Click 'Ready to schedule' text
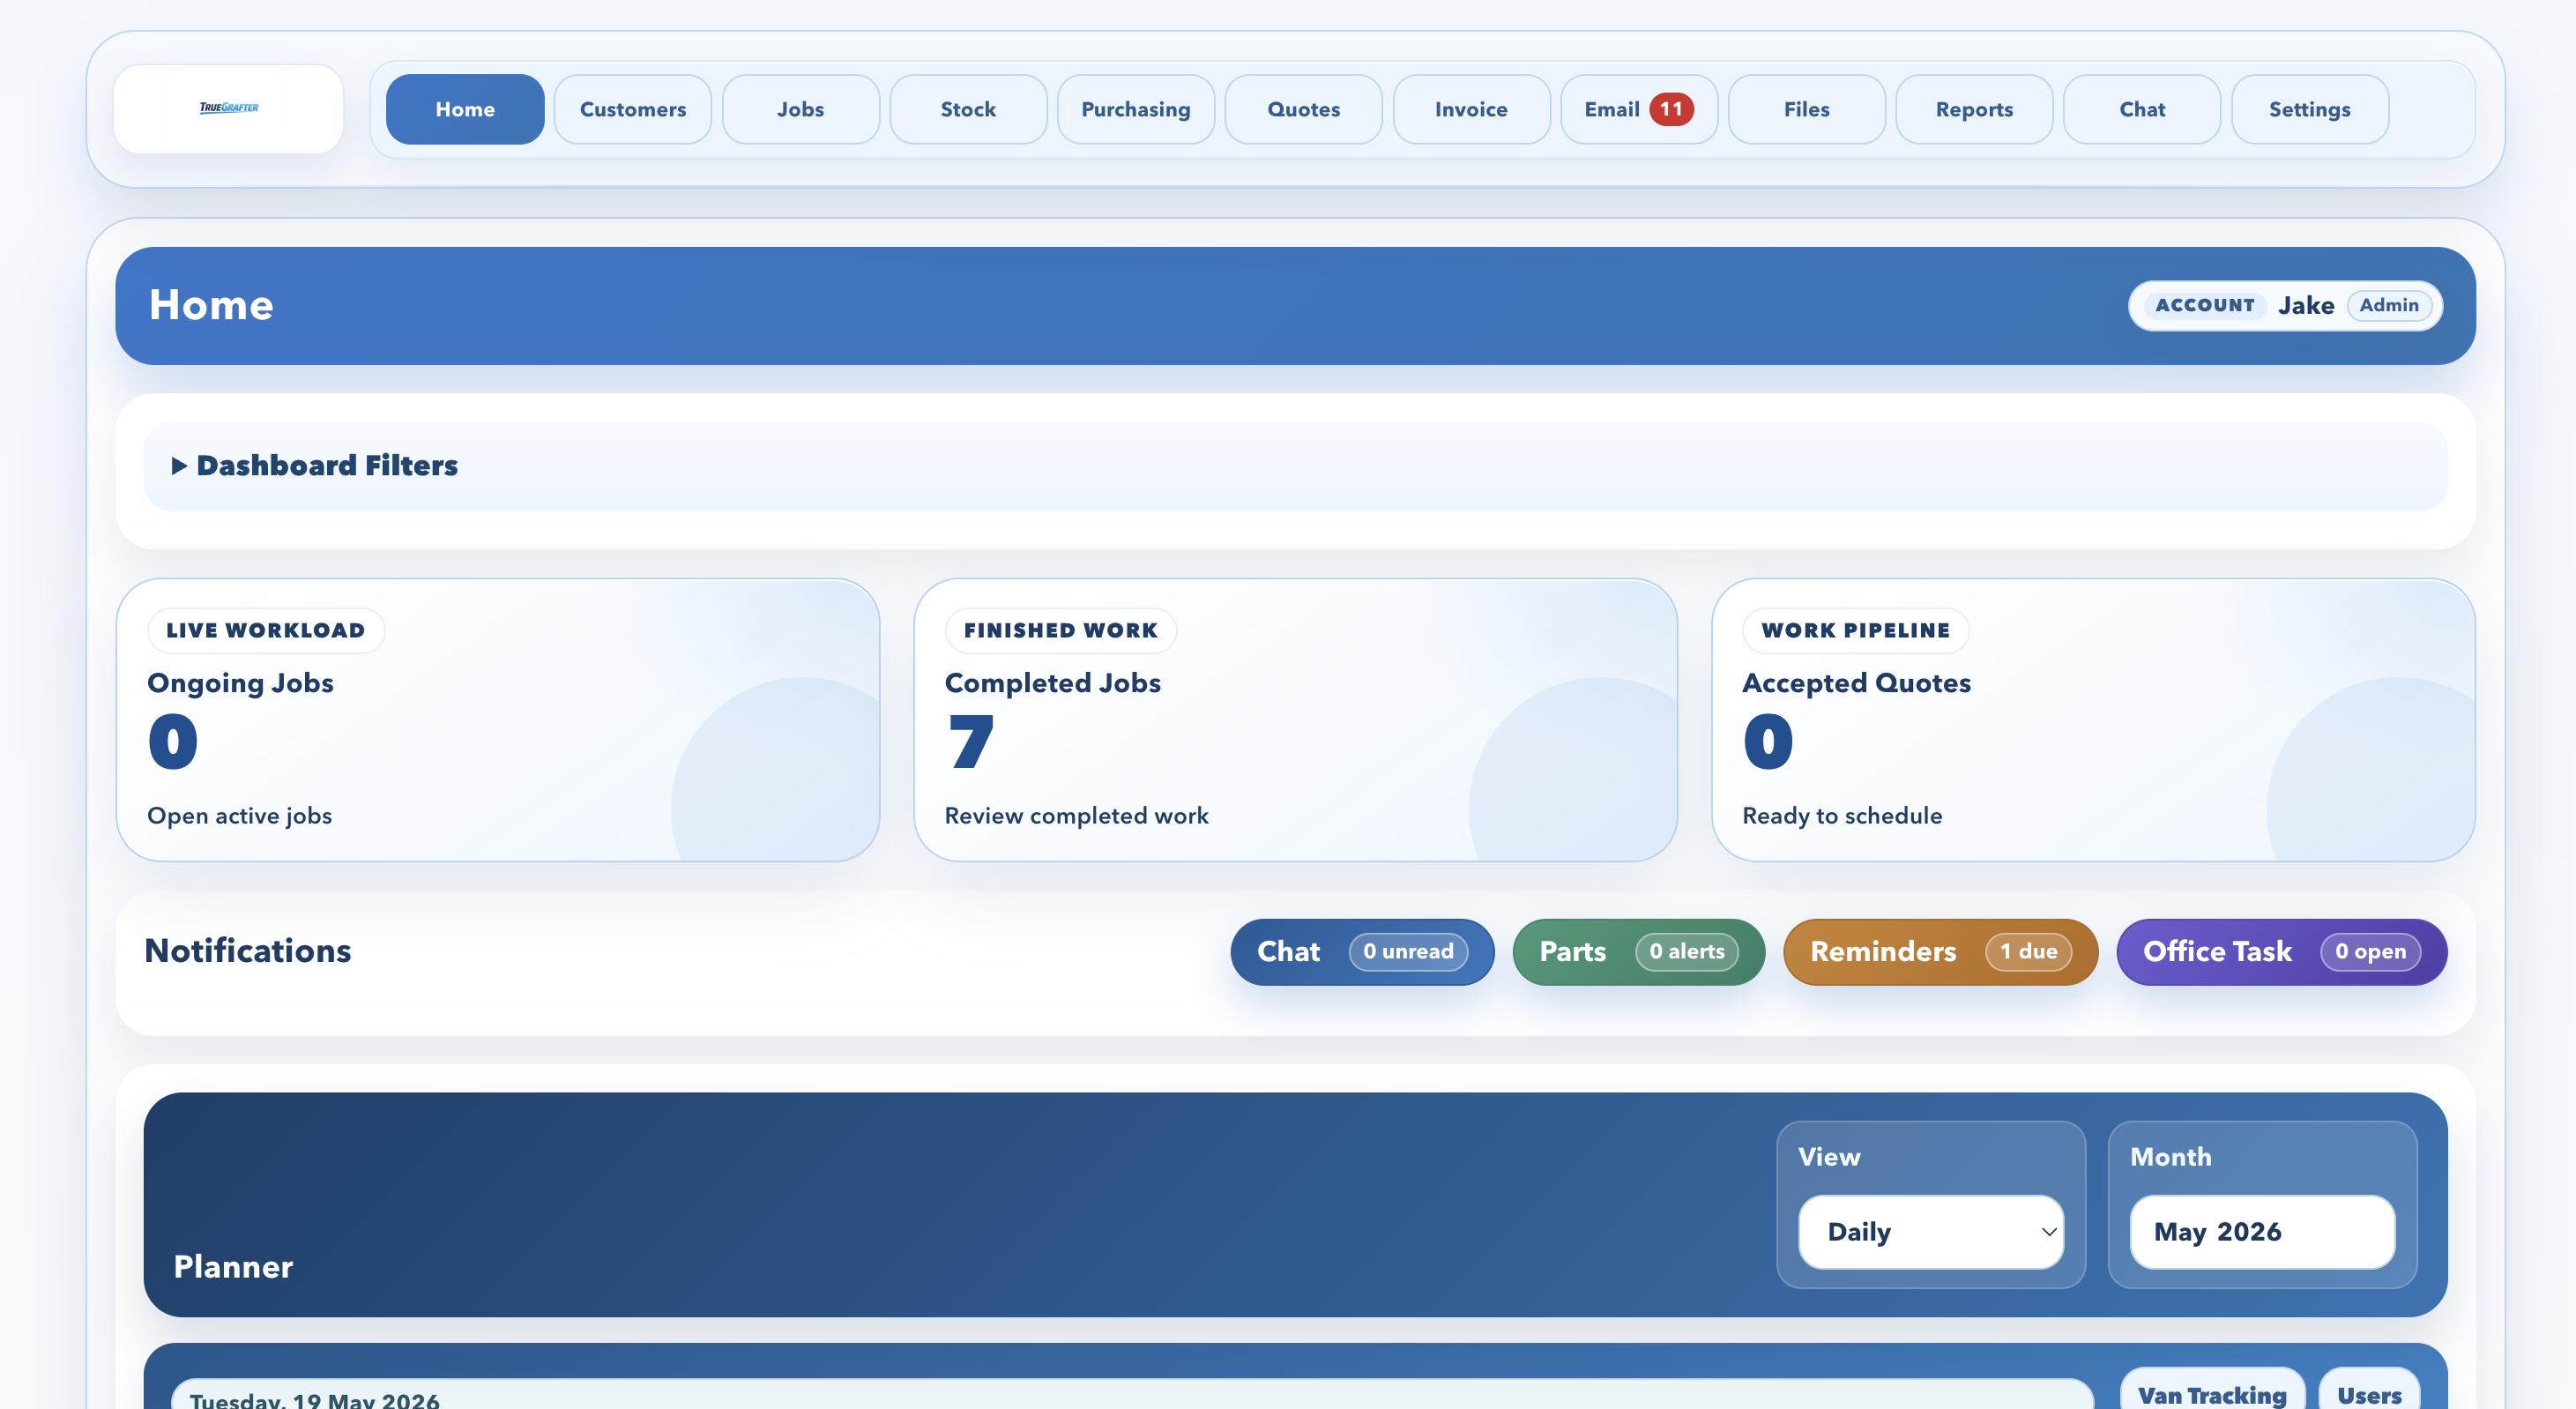This screenshot has width=2576, height=1409. 1842,816
